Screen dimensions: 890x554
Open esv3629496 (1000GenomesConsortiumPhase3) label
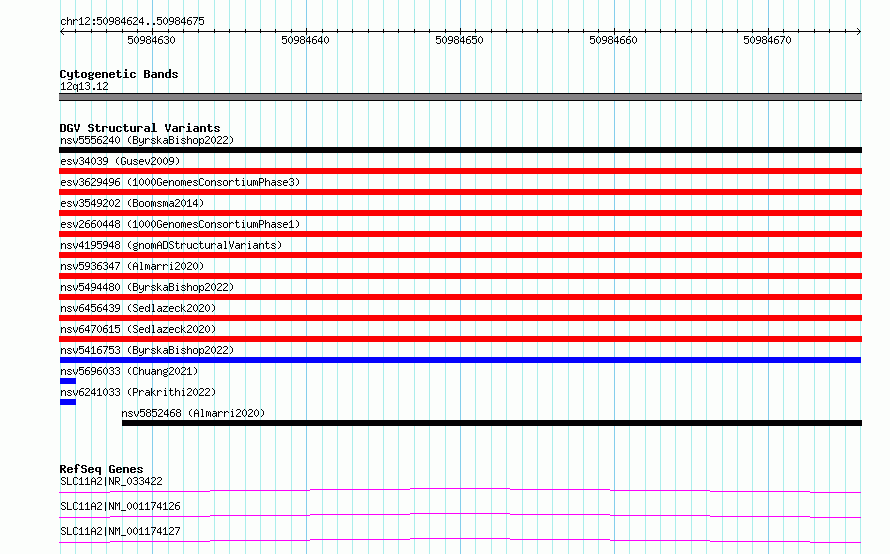click(x=180, y=182)
